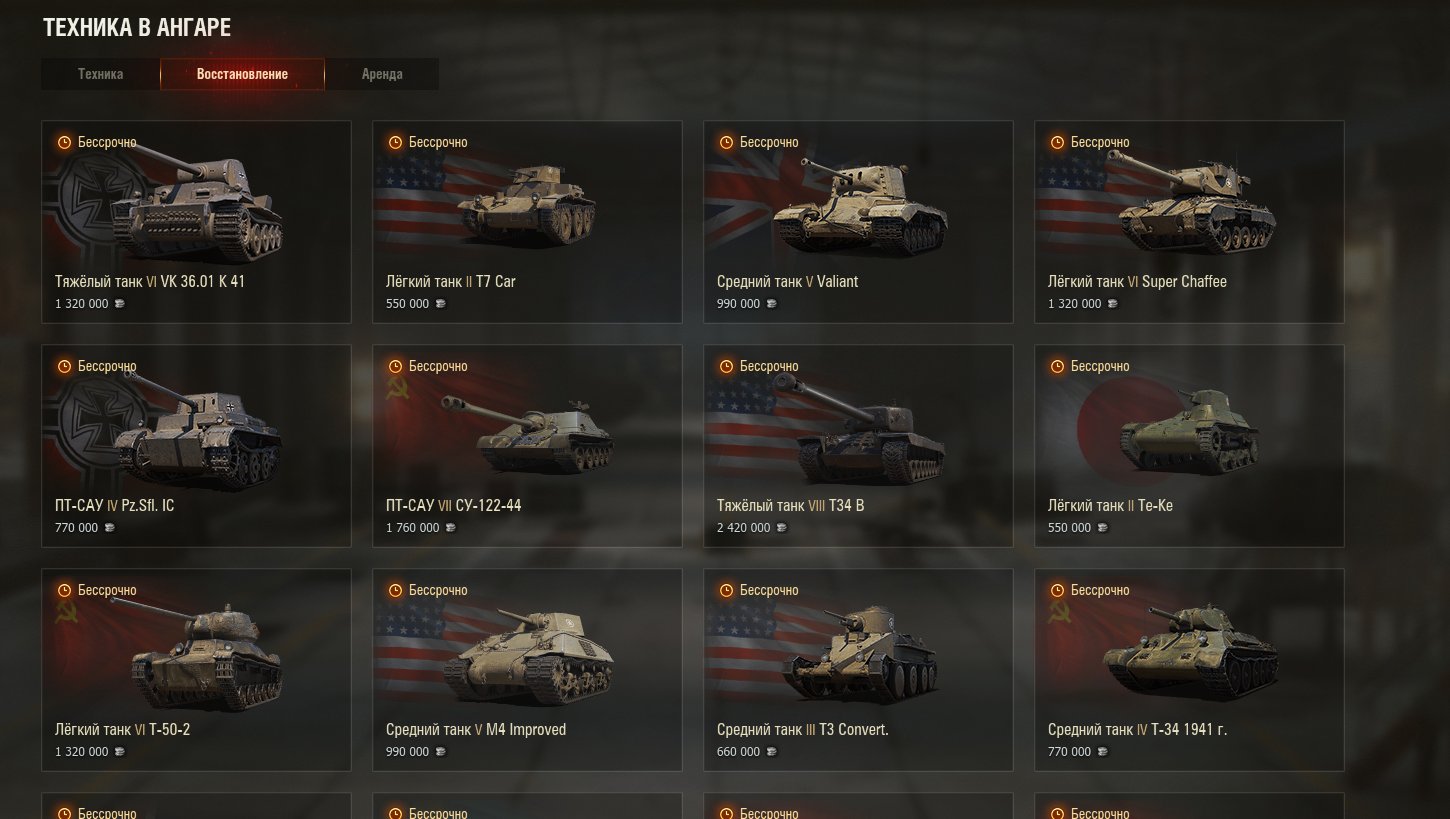Click the clock icon on T7 Car card

396,142
